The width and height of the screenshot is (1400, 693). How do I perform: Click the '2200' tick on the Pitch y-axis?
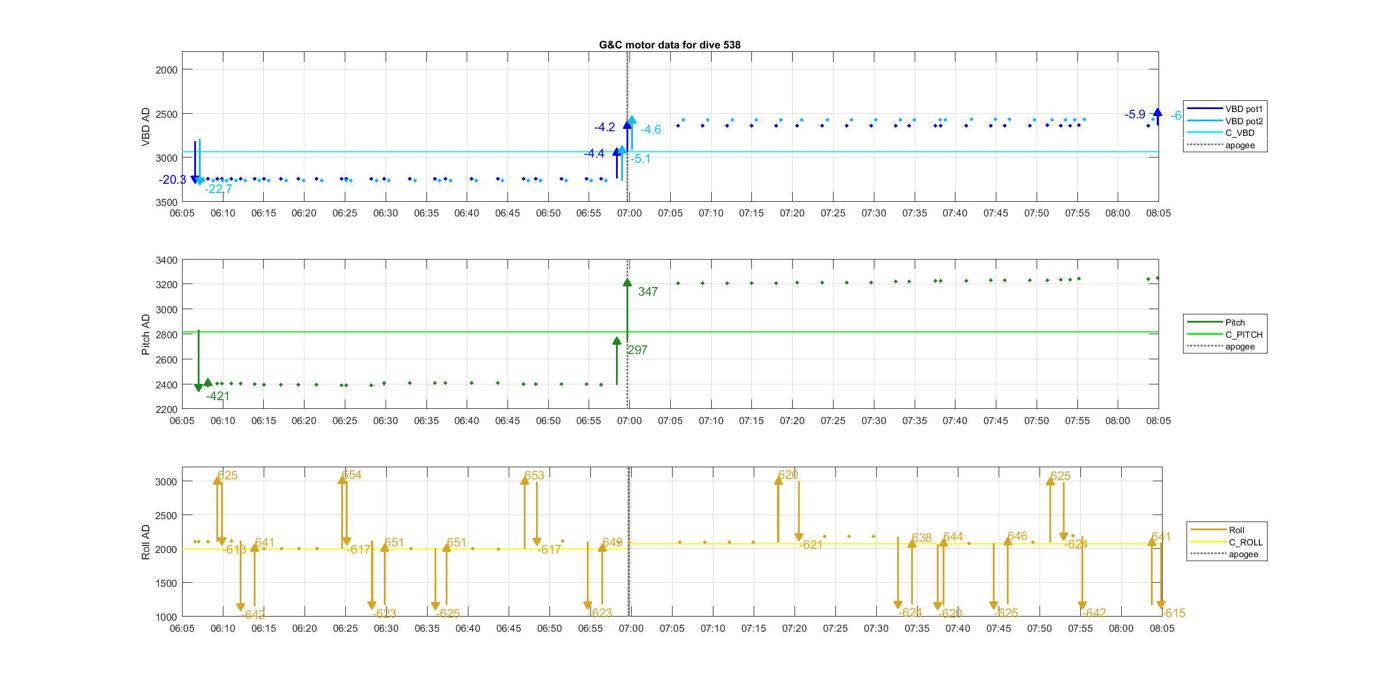166,409
